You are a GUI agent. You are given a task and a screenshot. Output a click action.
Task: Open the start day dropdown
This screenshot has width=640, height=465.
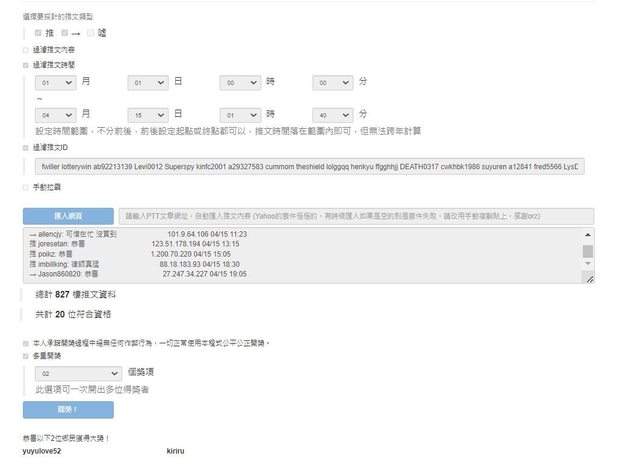(x=148, y=82)
